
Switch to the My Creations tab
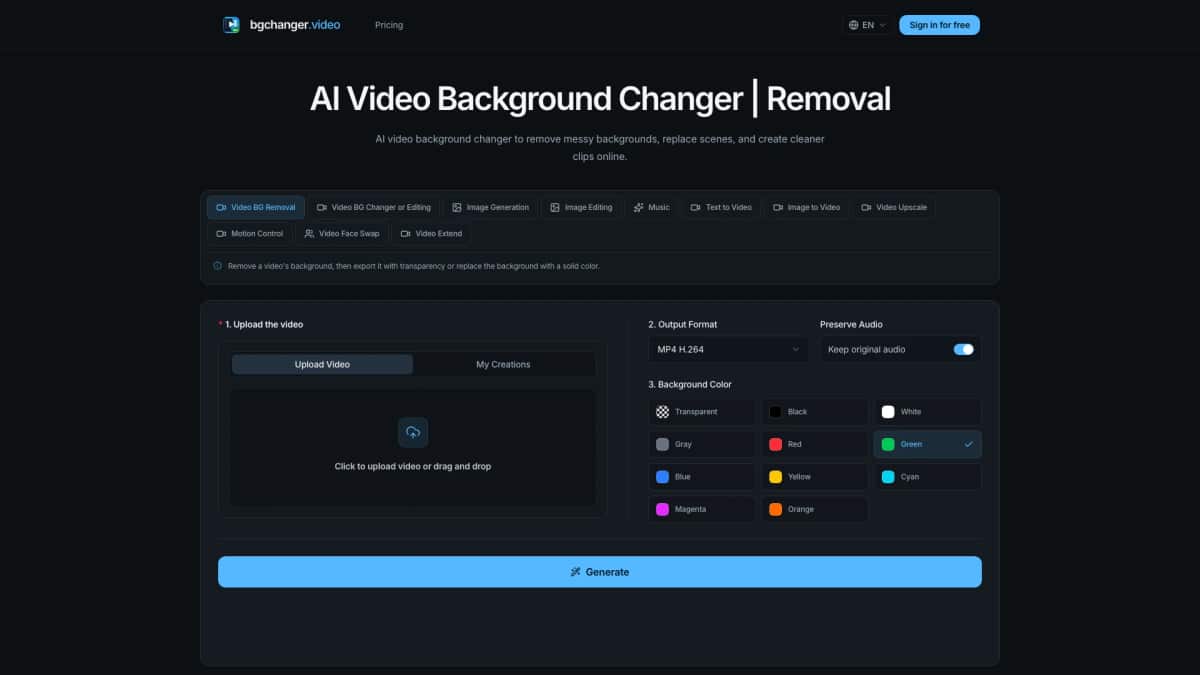[503, 364]
